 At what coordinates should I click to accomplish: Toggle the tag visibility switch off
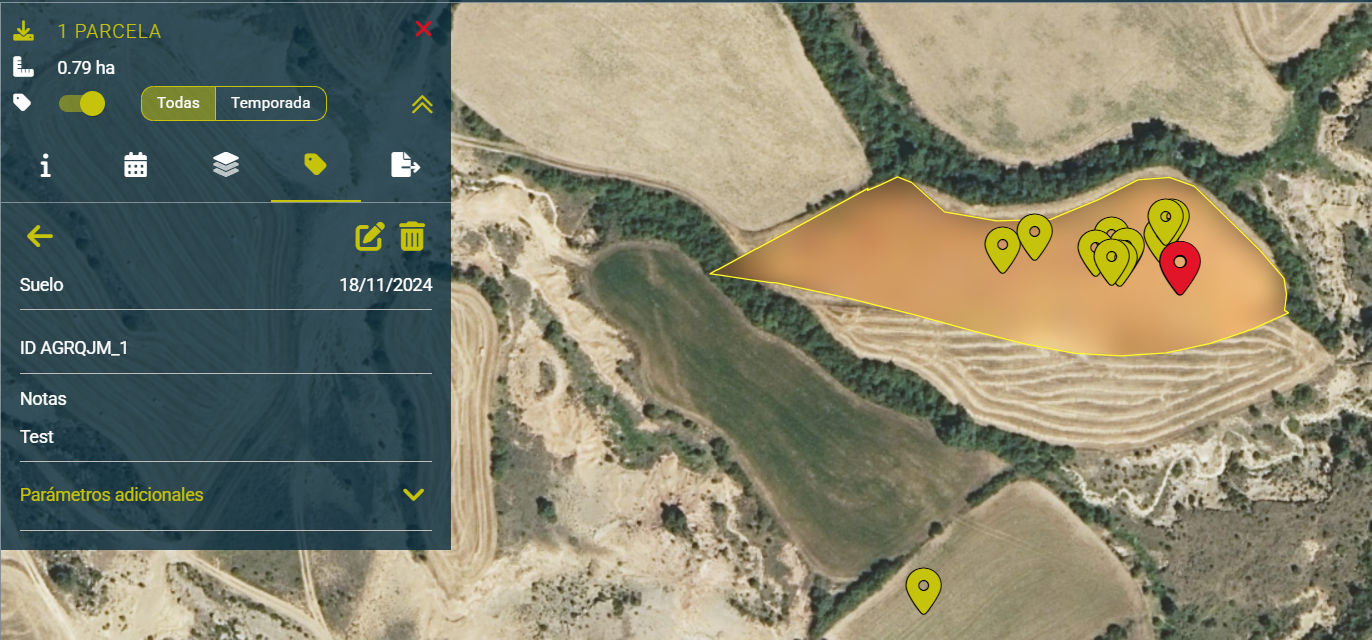82,103
